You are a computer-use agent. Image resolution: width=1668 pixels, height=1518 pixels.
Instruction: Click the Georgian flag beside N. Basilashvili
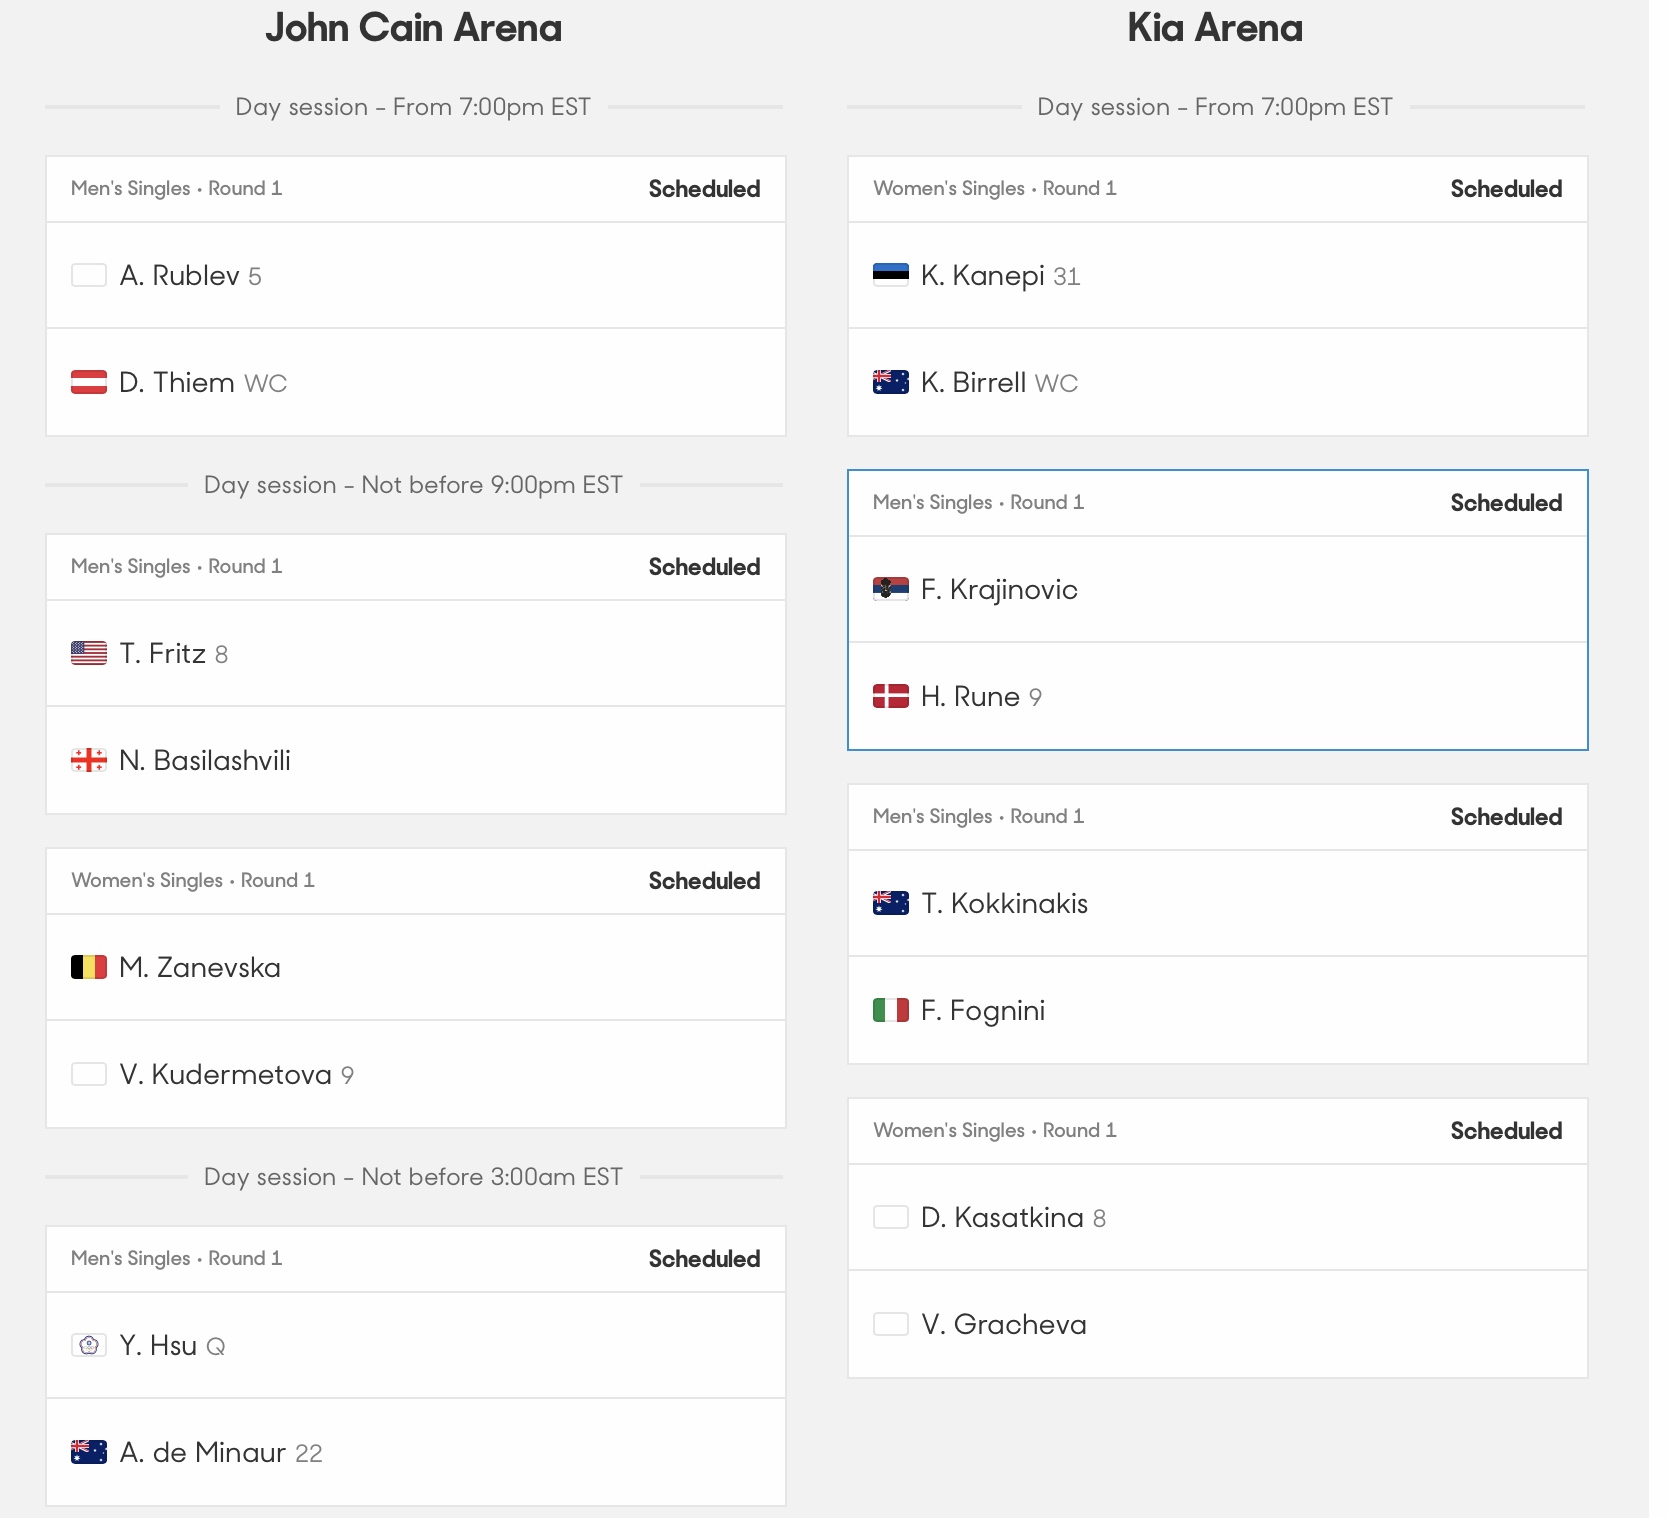89,760
